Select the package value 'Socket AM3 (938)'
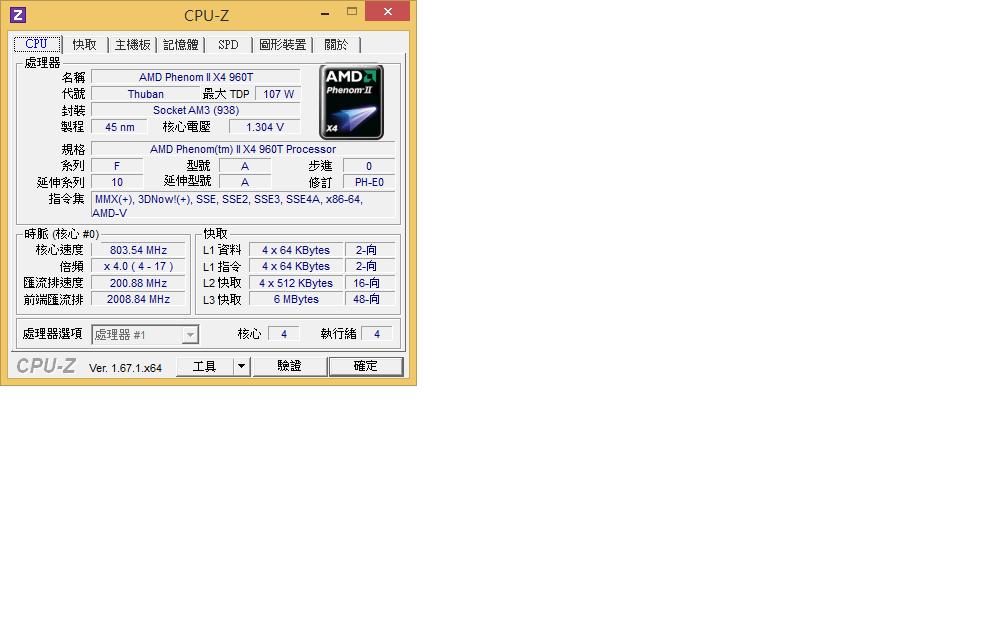Image resolution: width=1008 pixels, height=630 pixels. [196, 110]
